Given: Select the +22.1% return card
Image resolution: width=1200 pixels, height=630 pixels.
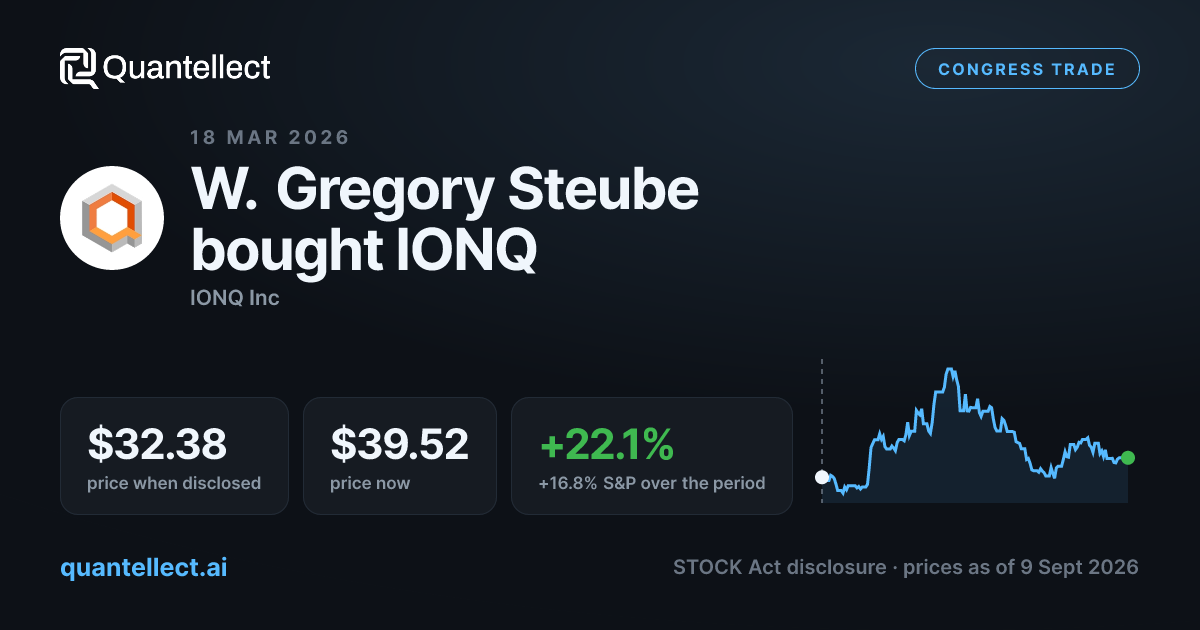Looking at the screenshot, I should pos(652,456).
